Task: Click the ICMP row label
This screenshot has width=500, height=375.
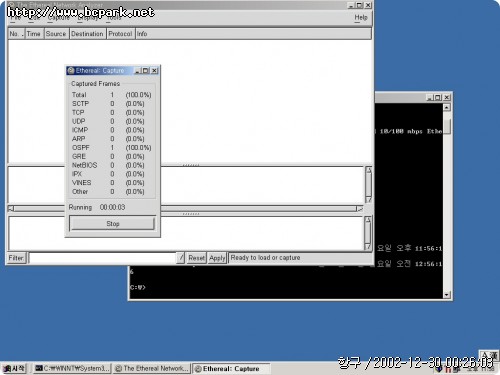Action: point(80,130)
